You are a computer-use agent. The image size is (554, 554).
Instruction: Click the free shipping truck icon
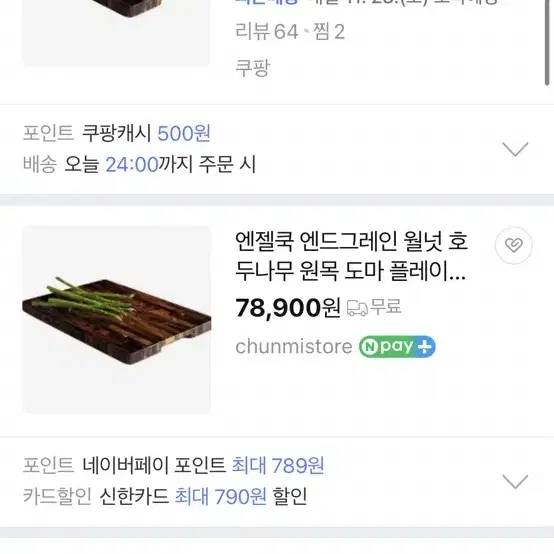357,308
